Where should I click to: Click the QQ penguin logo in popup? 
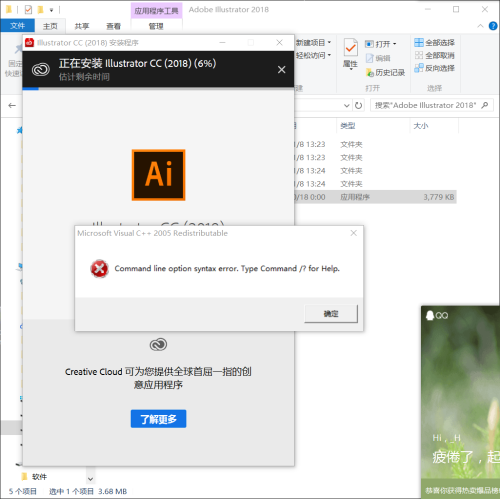(x=430, y=315)
